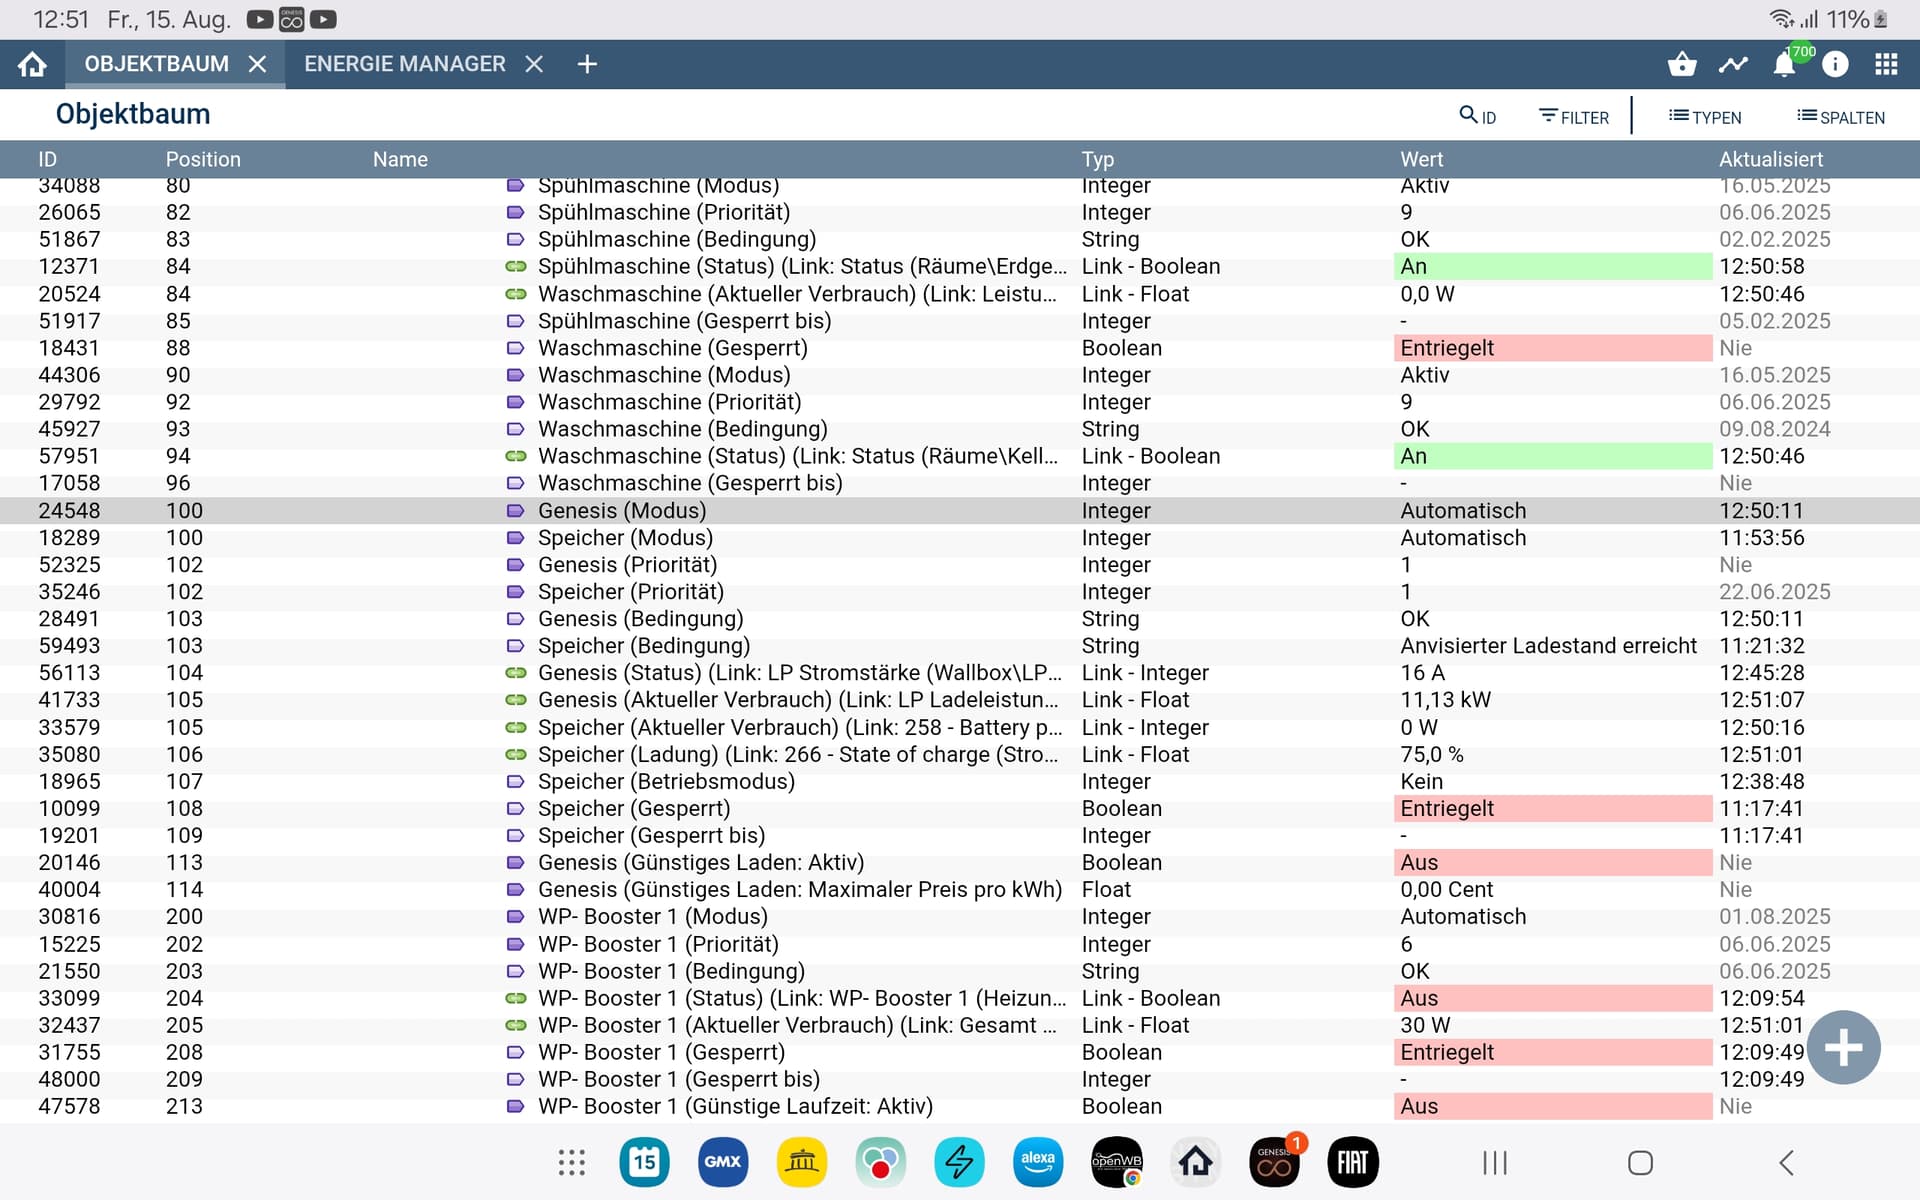1920x1200 pixels.
Task: Open the notifications bell with the 1700 badge
Action: pyautogui.click(x=1784, y=64)
